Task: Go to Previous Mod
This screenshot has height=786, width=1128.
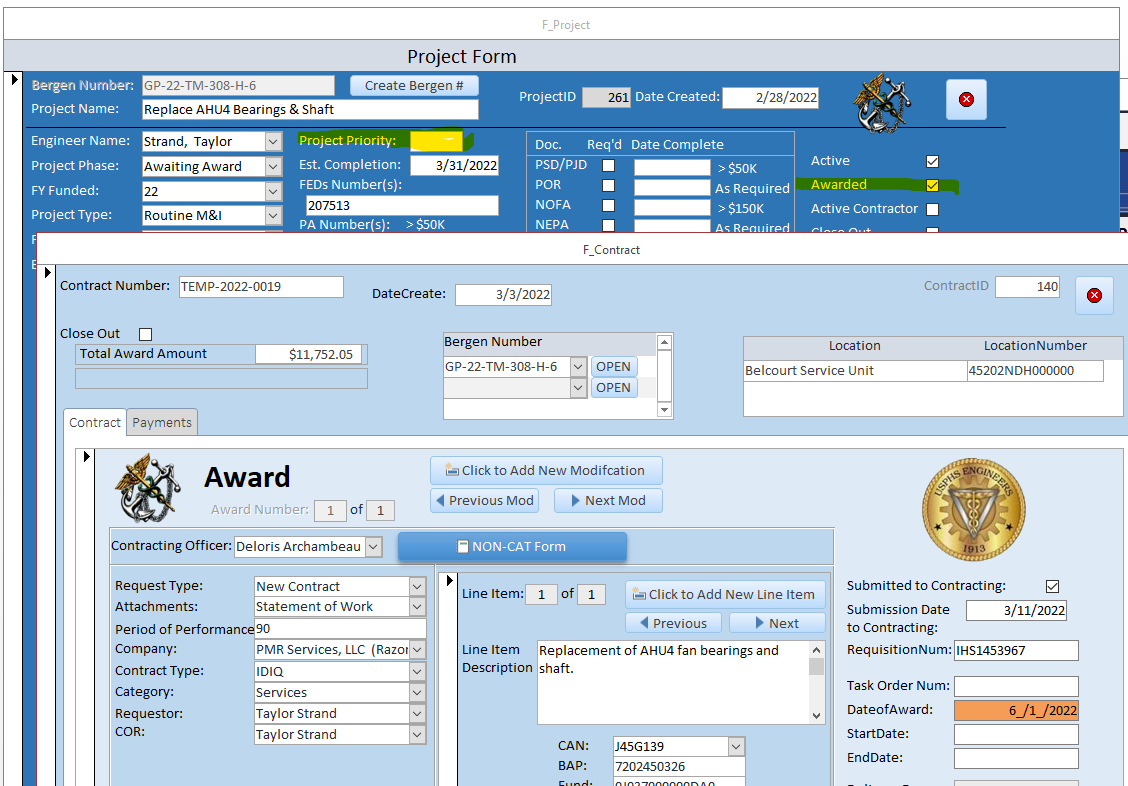Action: click(x=484, y=501)
